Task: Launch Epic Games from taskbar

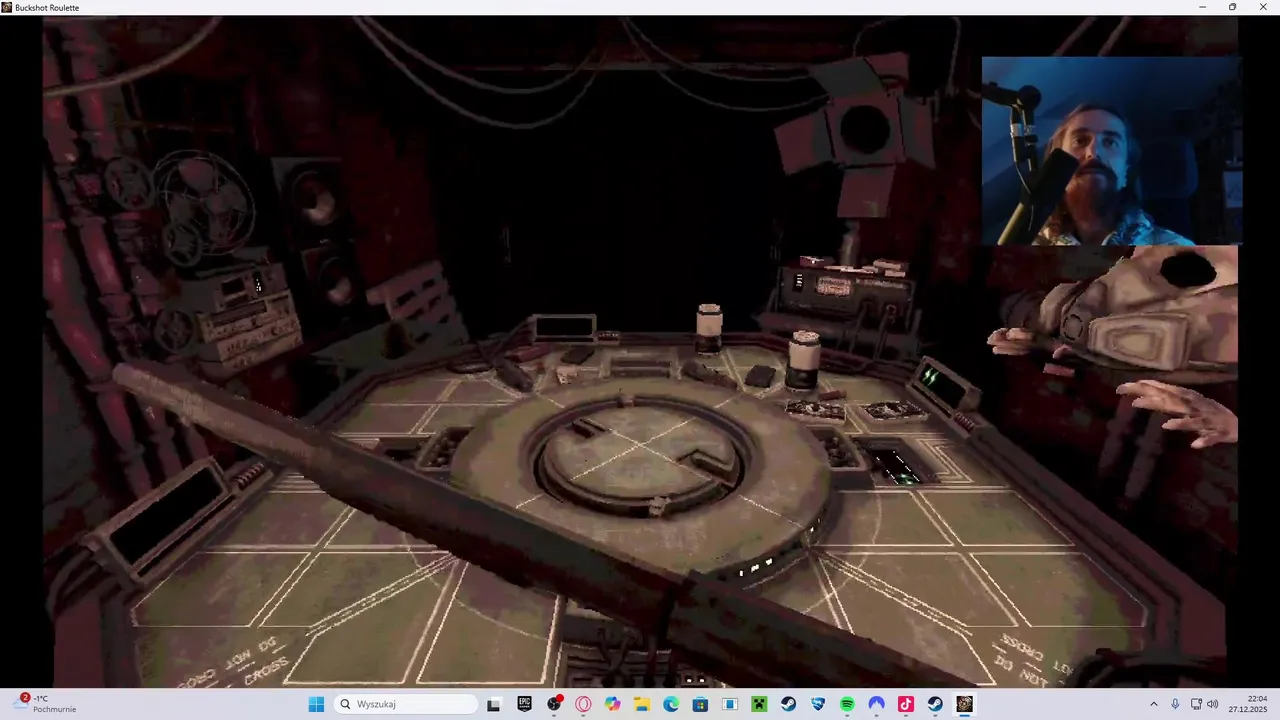Action: [524, 704]
